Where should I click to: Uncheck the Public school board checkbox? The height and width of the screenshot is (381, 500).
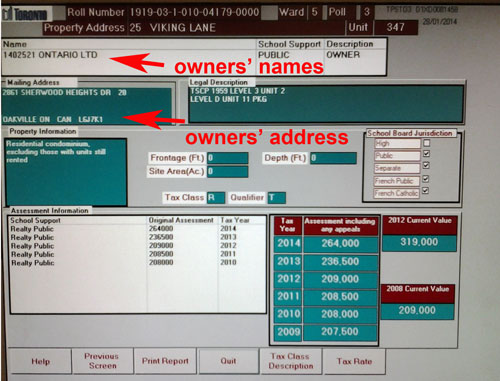[x=426, y=154]
